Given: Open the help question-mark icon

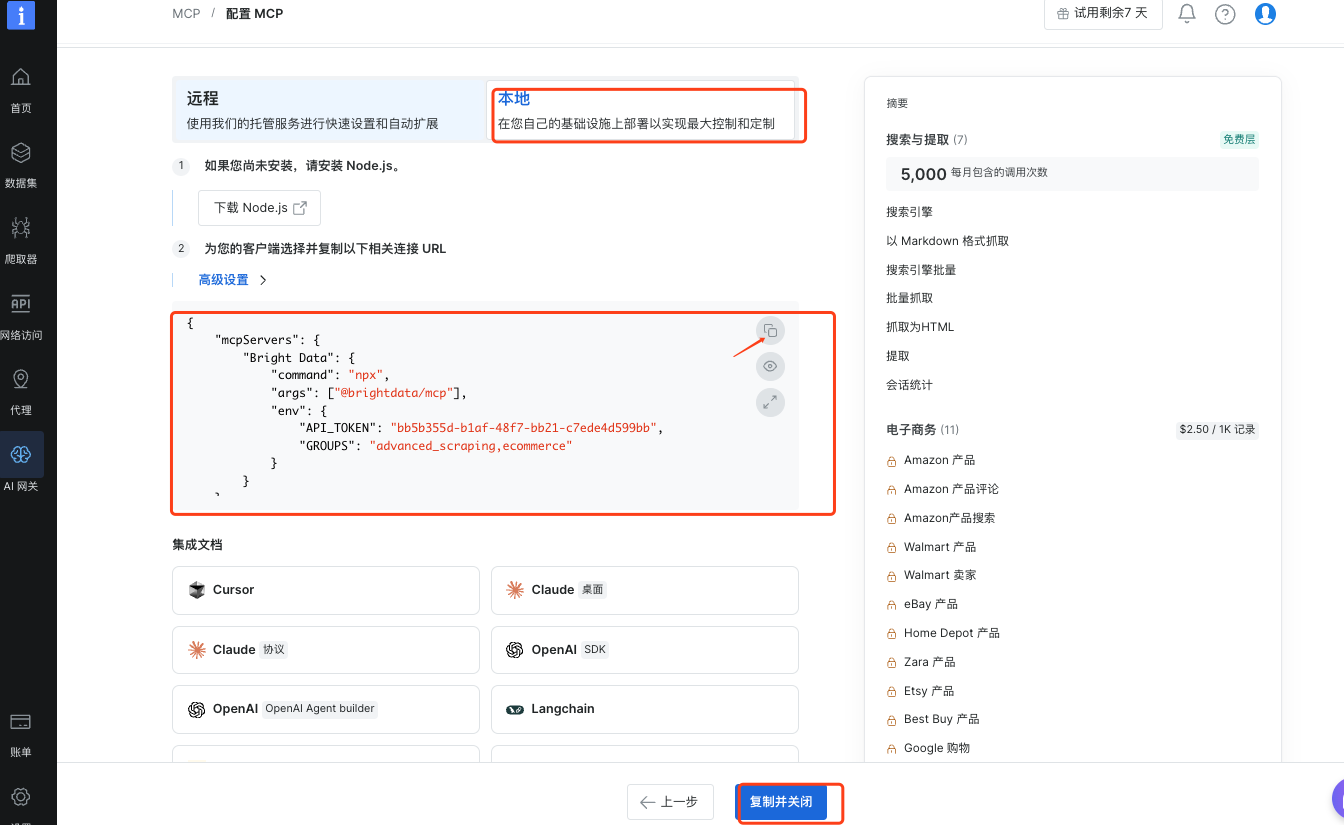Looking at the screenshot, I should pos(1225,14).
